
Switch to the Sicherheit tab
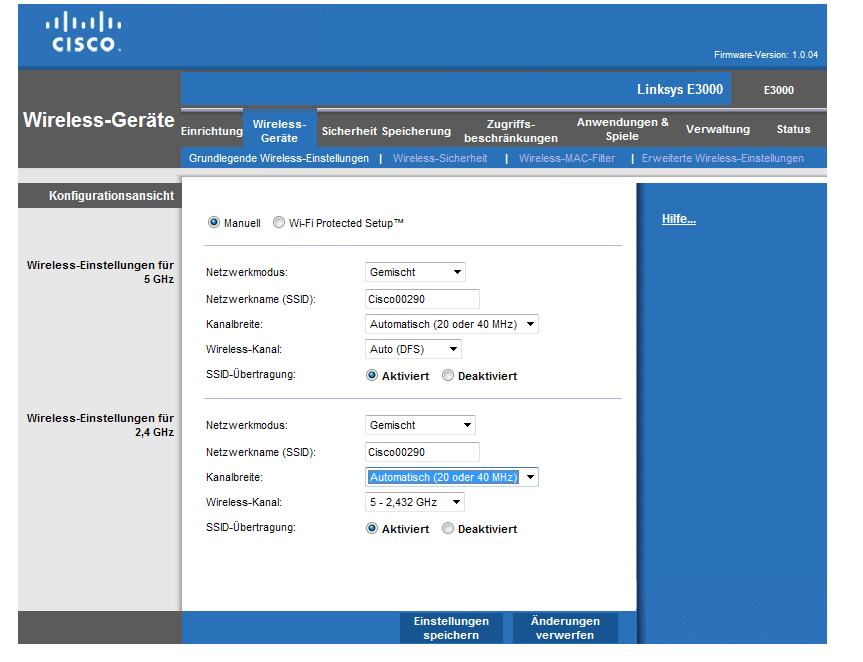pyautogui.click(x=349, y=131)
